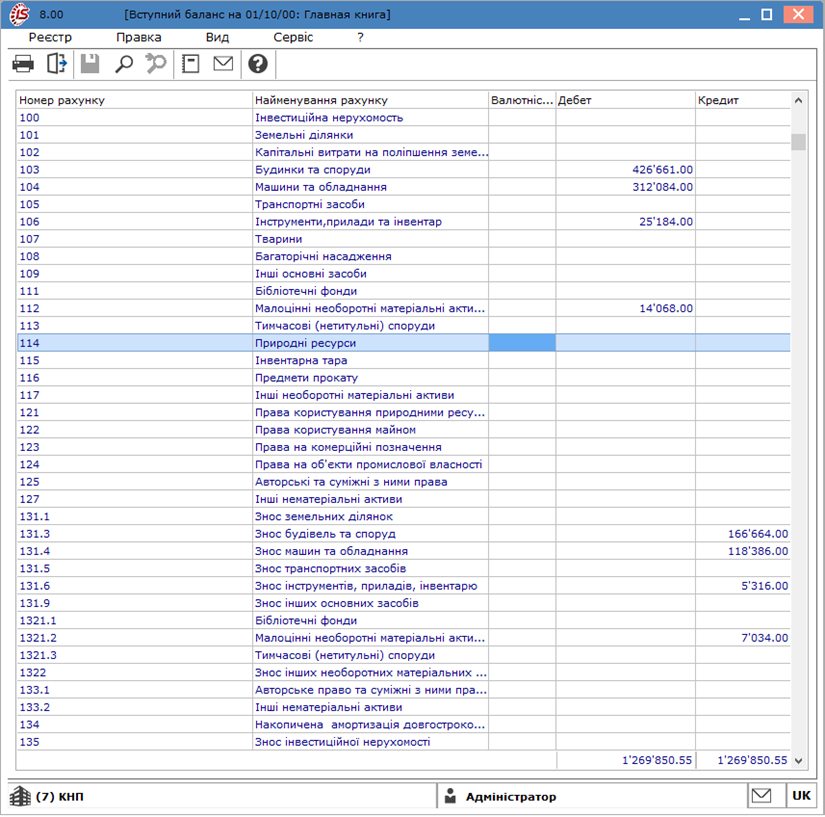Open the Вид menu
This screenshot has height=817, width=825.
(217, 37)
